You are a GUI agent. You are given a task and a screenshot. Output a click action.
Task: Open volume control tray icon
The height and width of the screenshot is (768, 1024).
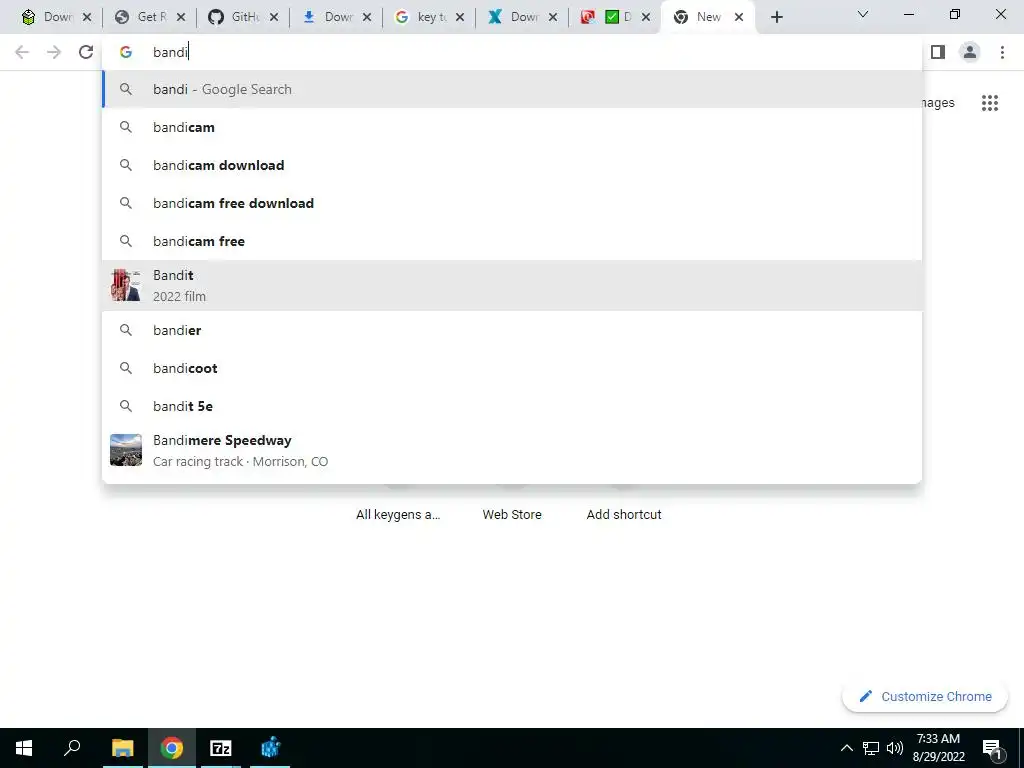click(895, 748)
